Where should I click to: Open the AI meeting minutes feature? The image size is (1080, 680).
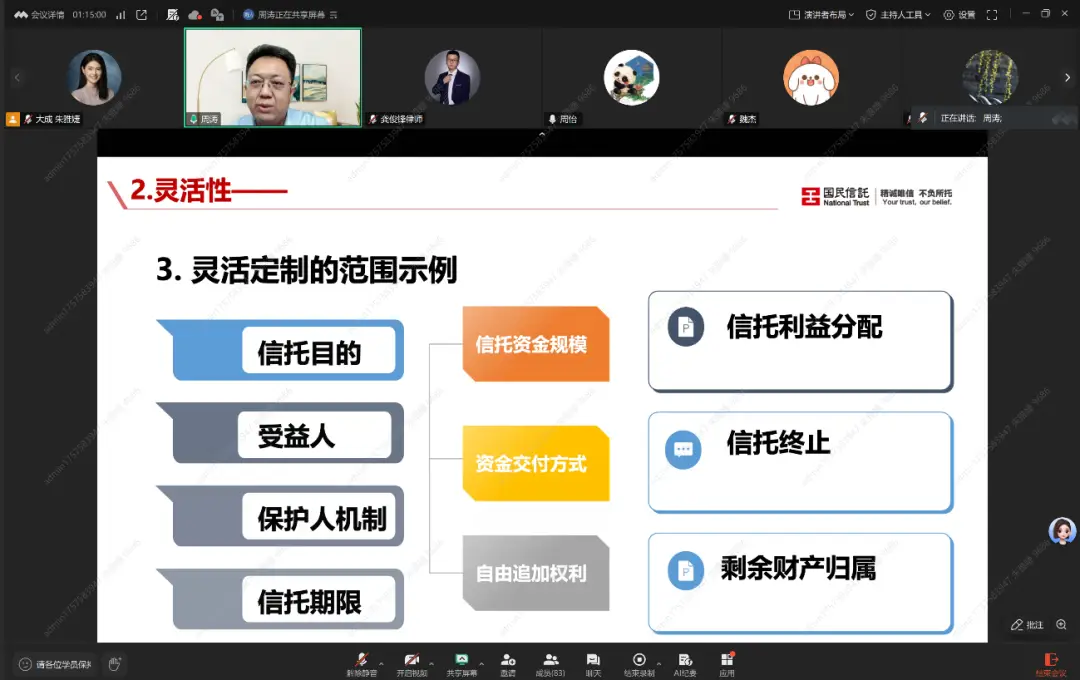coord(685,661)
